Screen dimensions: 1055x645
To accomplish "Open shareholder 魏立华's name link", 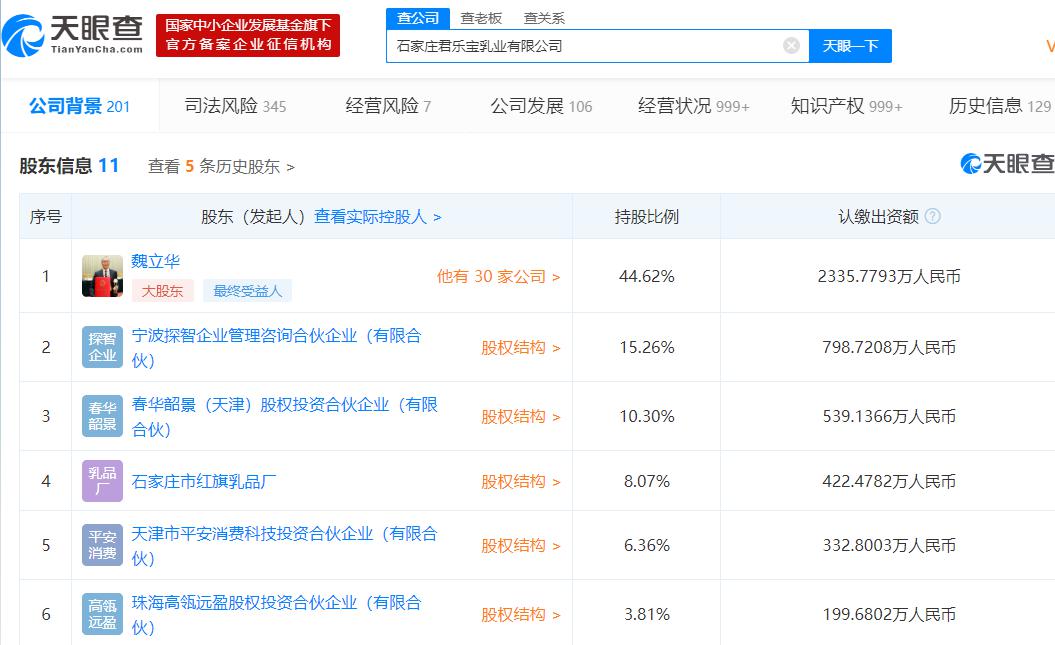I will 155,261.
